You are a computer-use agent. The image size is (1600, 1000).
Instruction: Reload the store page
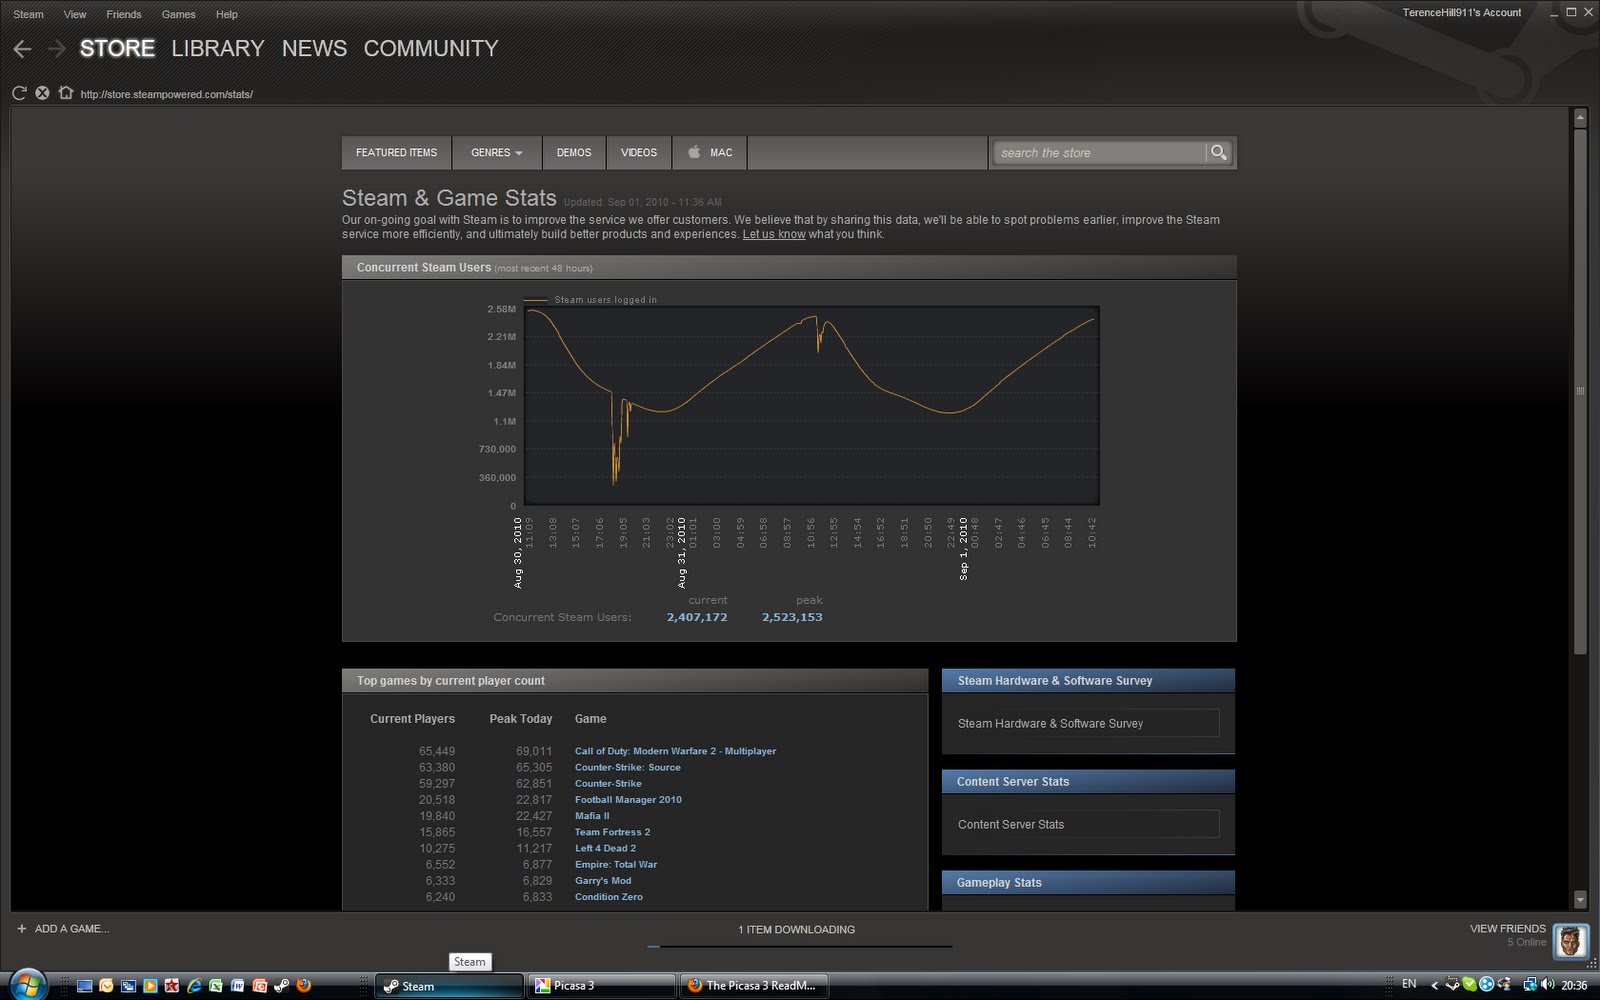pos(19,93)
